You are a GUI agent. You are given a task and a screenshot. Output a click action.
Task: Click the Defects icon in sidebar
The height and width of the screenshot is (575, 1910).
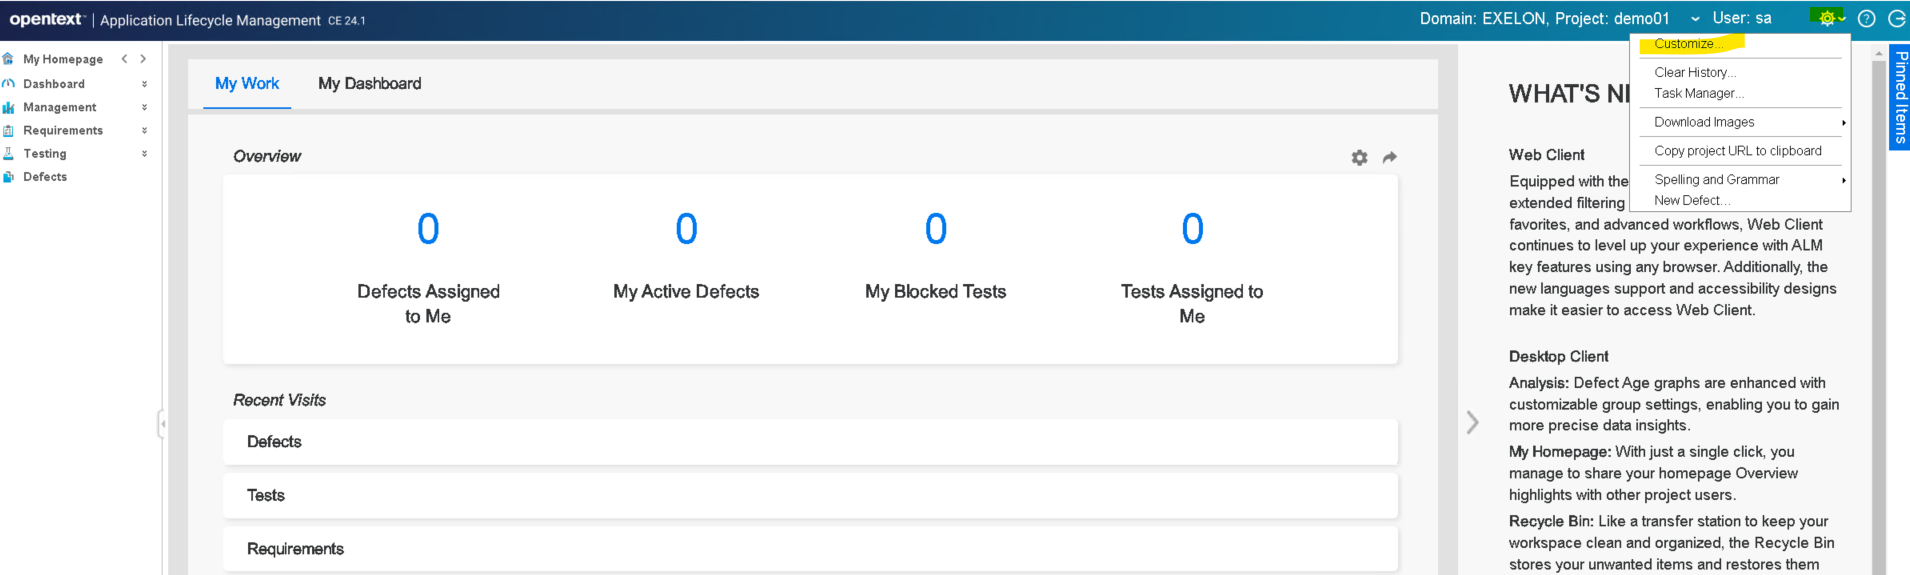coord(8,176)
